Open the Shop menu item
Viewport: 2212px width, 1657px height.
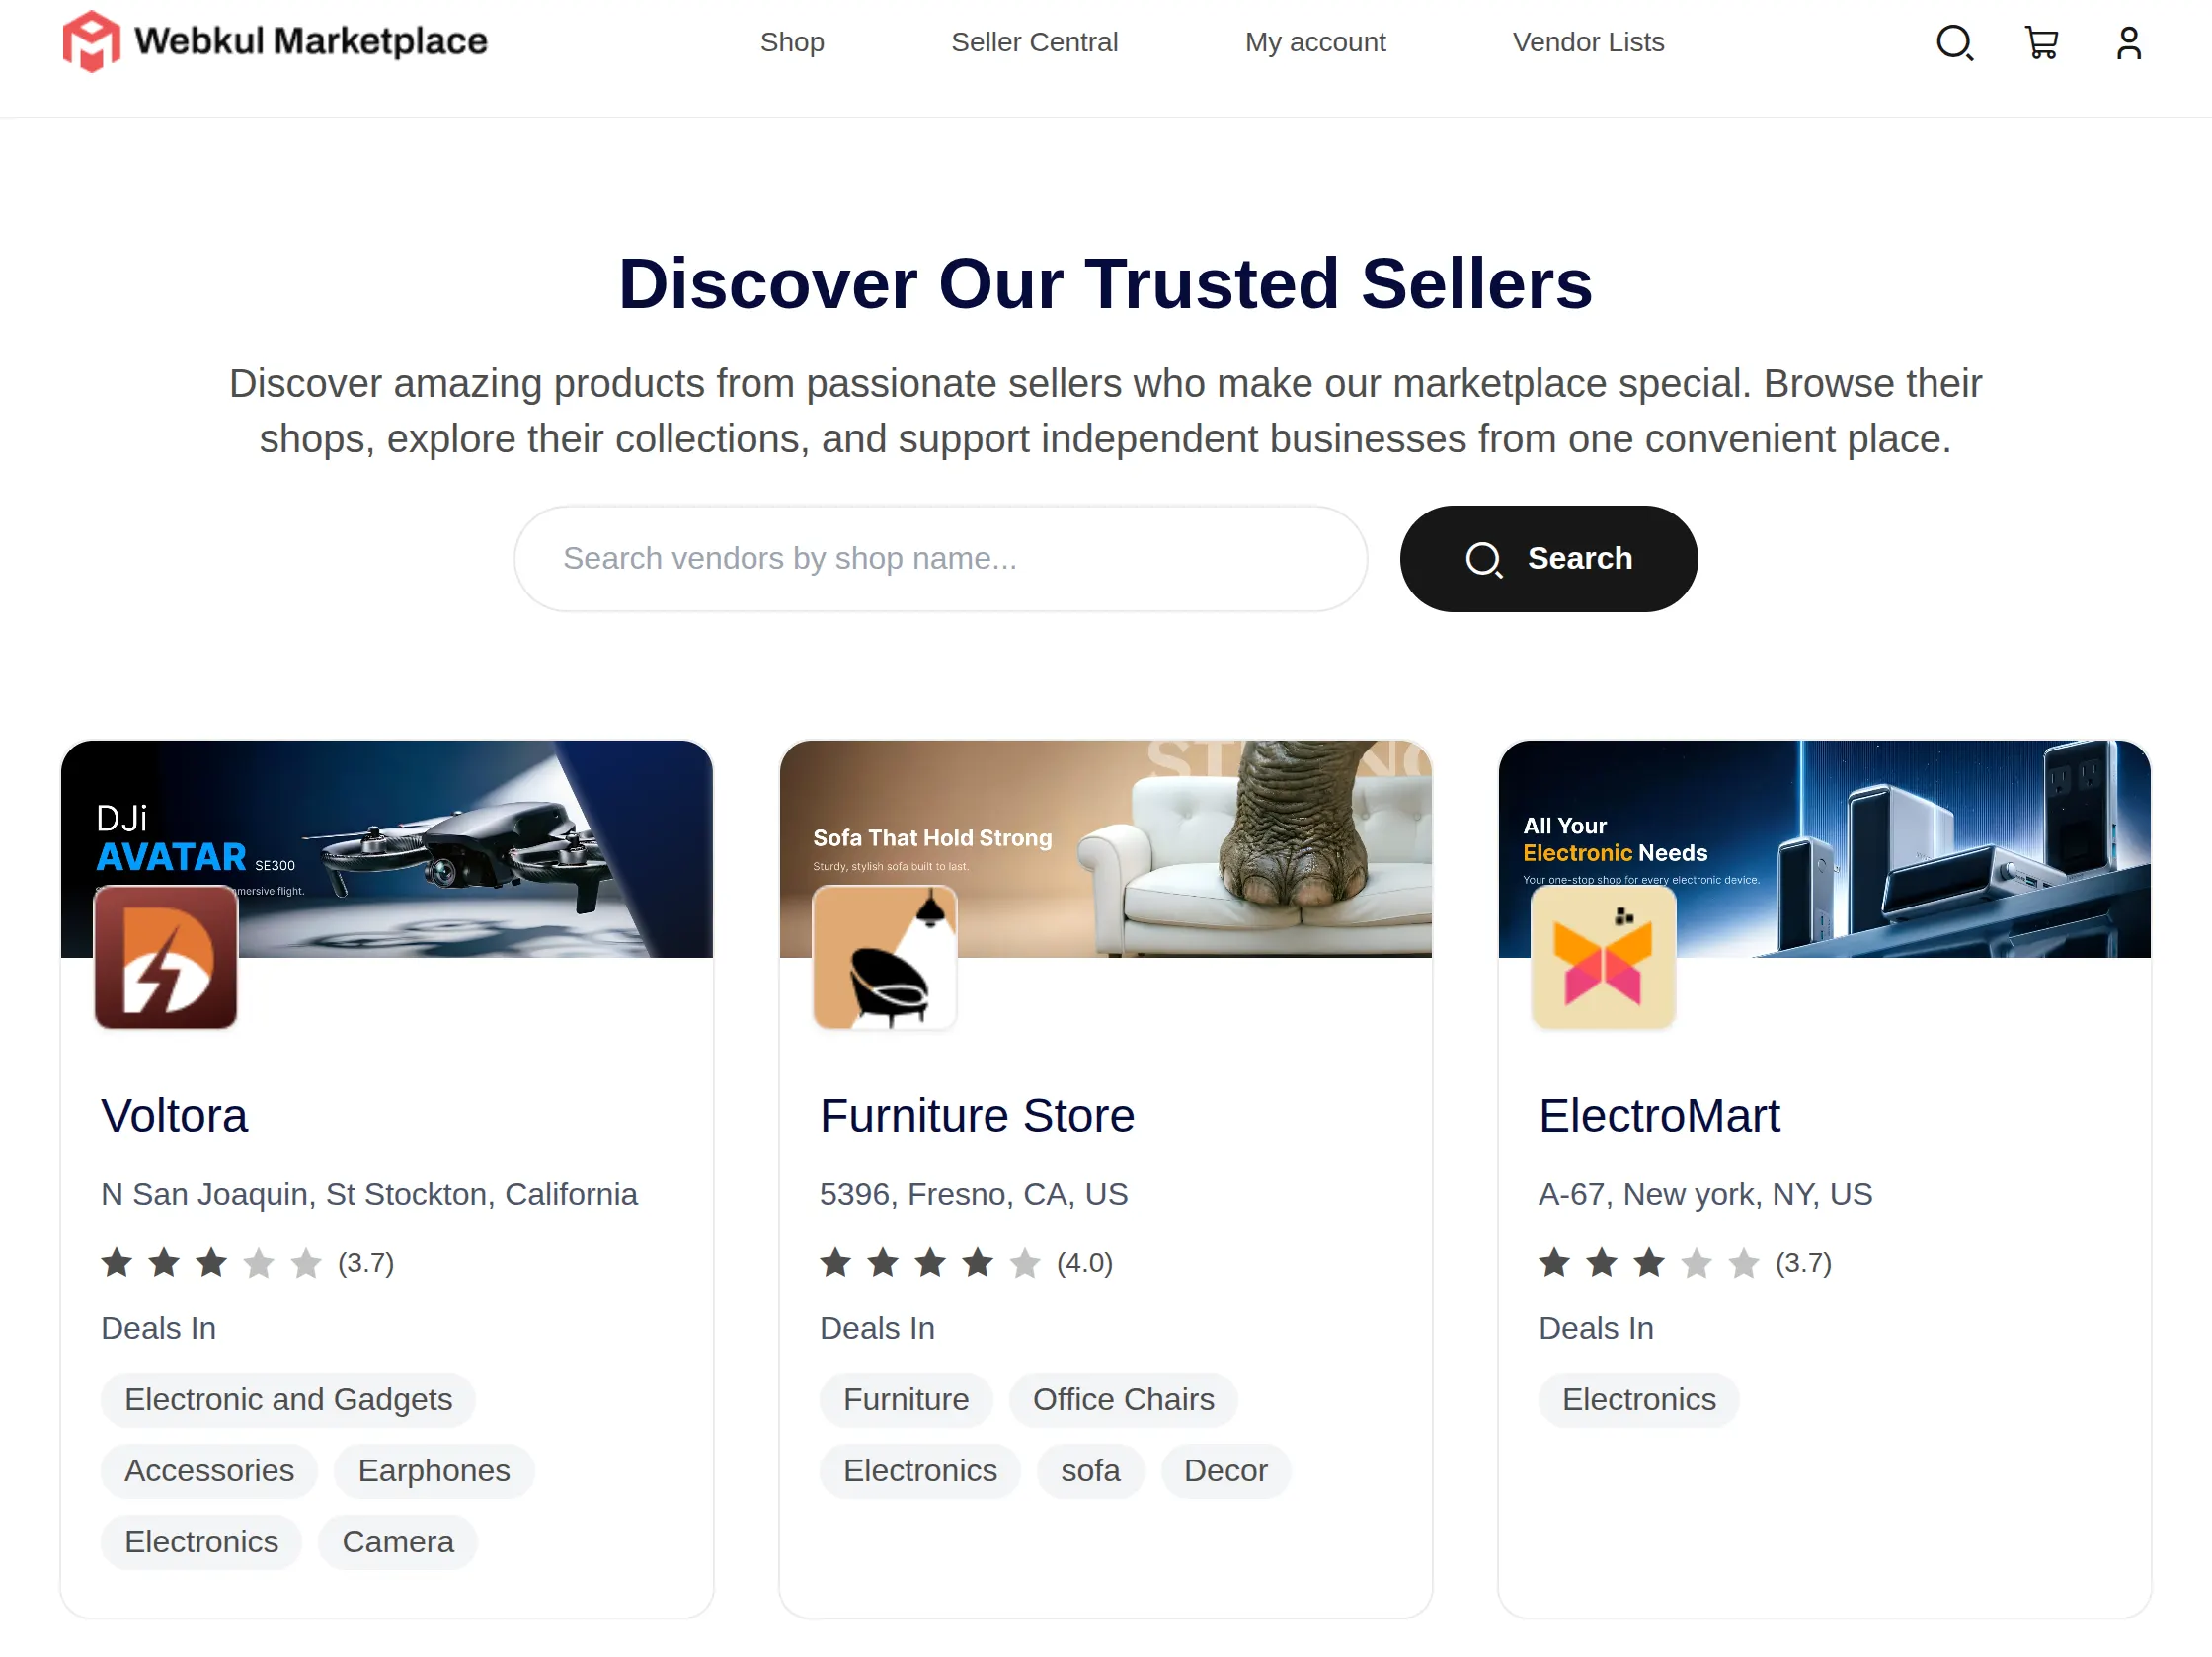(792, 42)
